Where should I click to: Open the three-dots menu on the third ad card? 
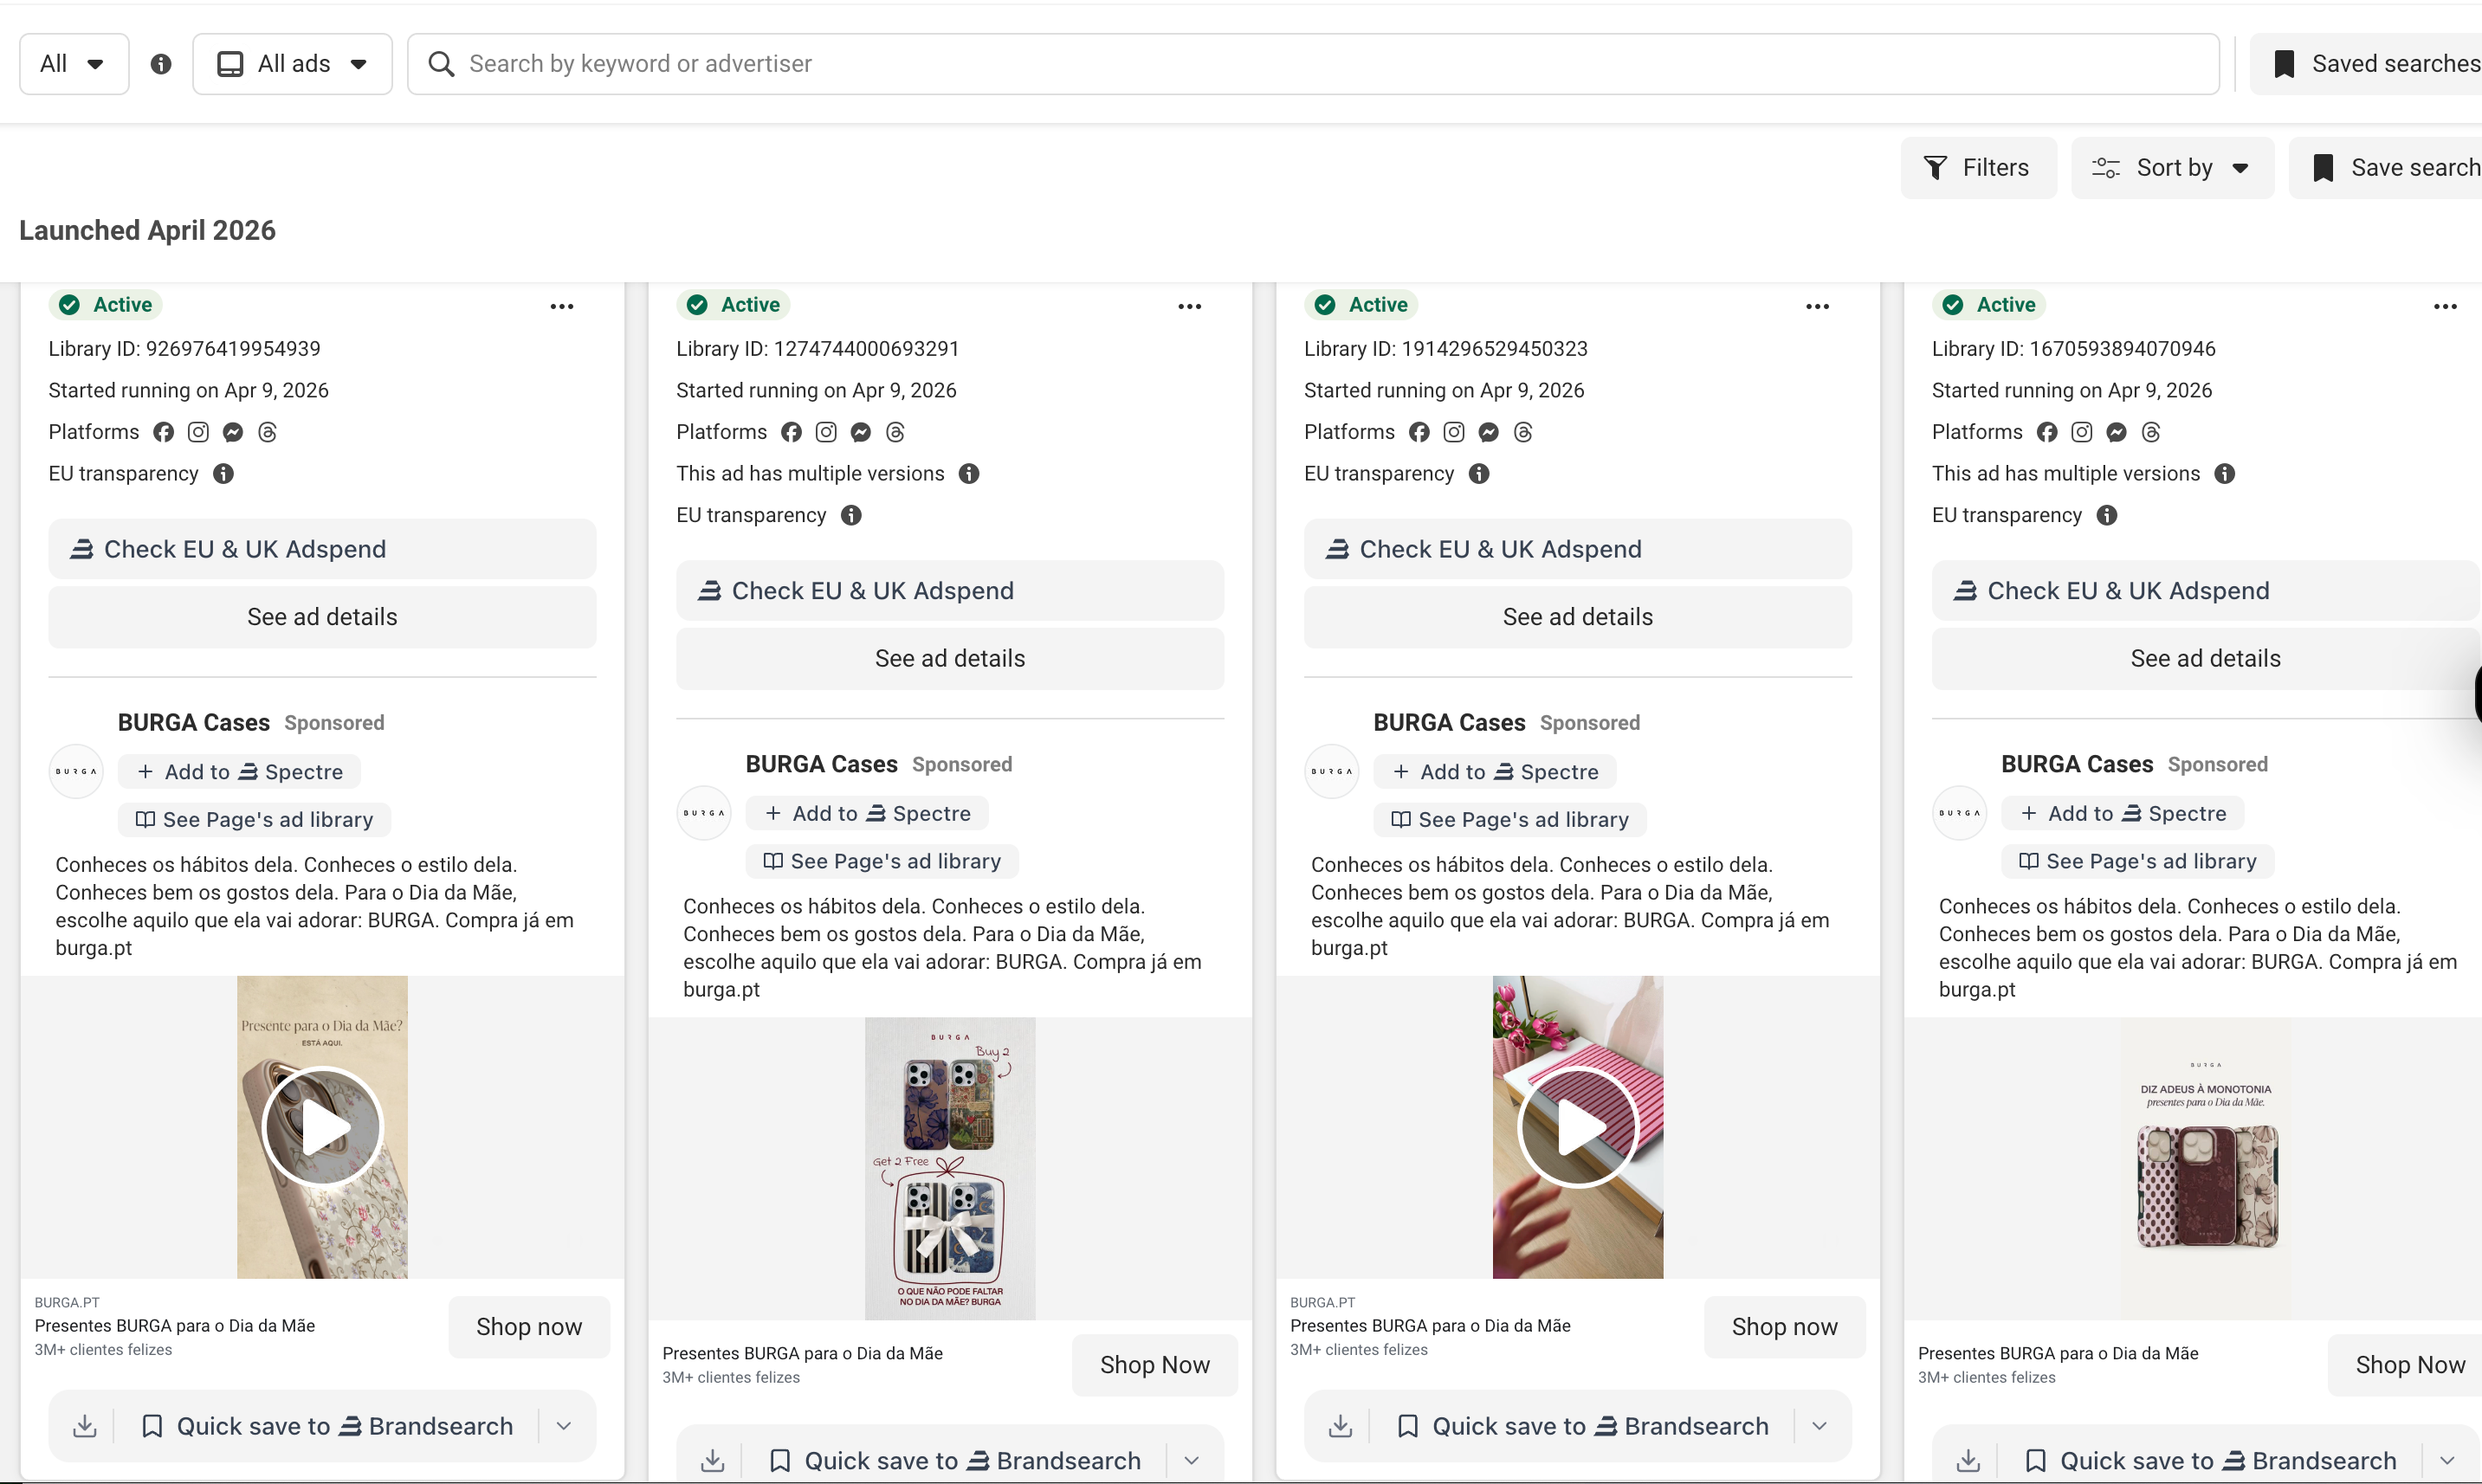point(1818,306)
